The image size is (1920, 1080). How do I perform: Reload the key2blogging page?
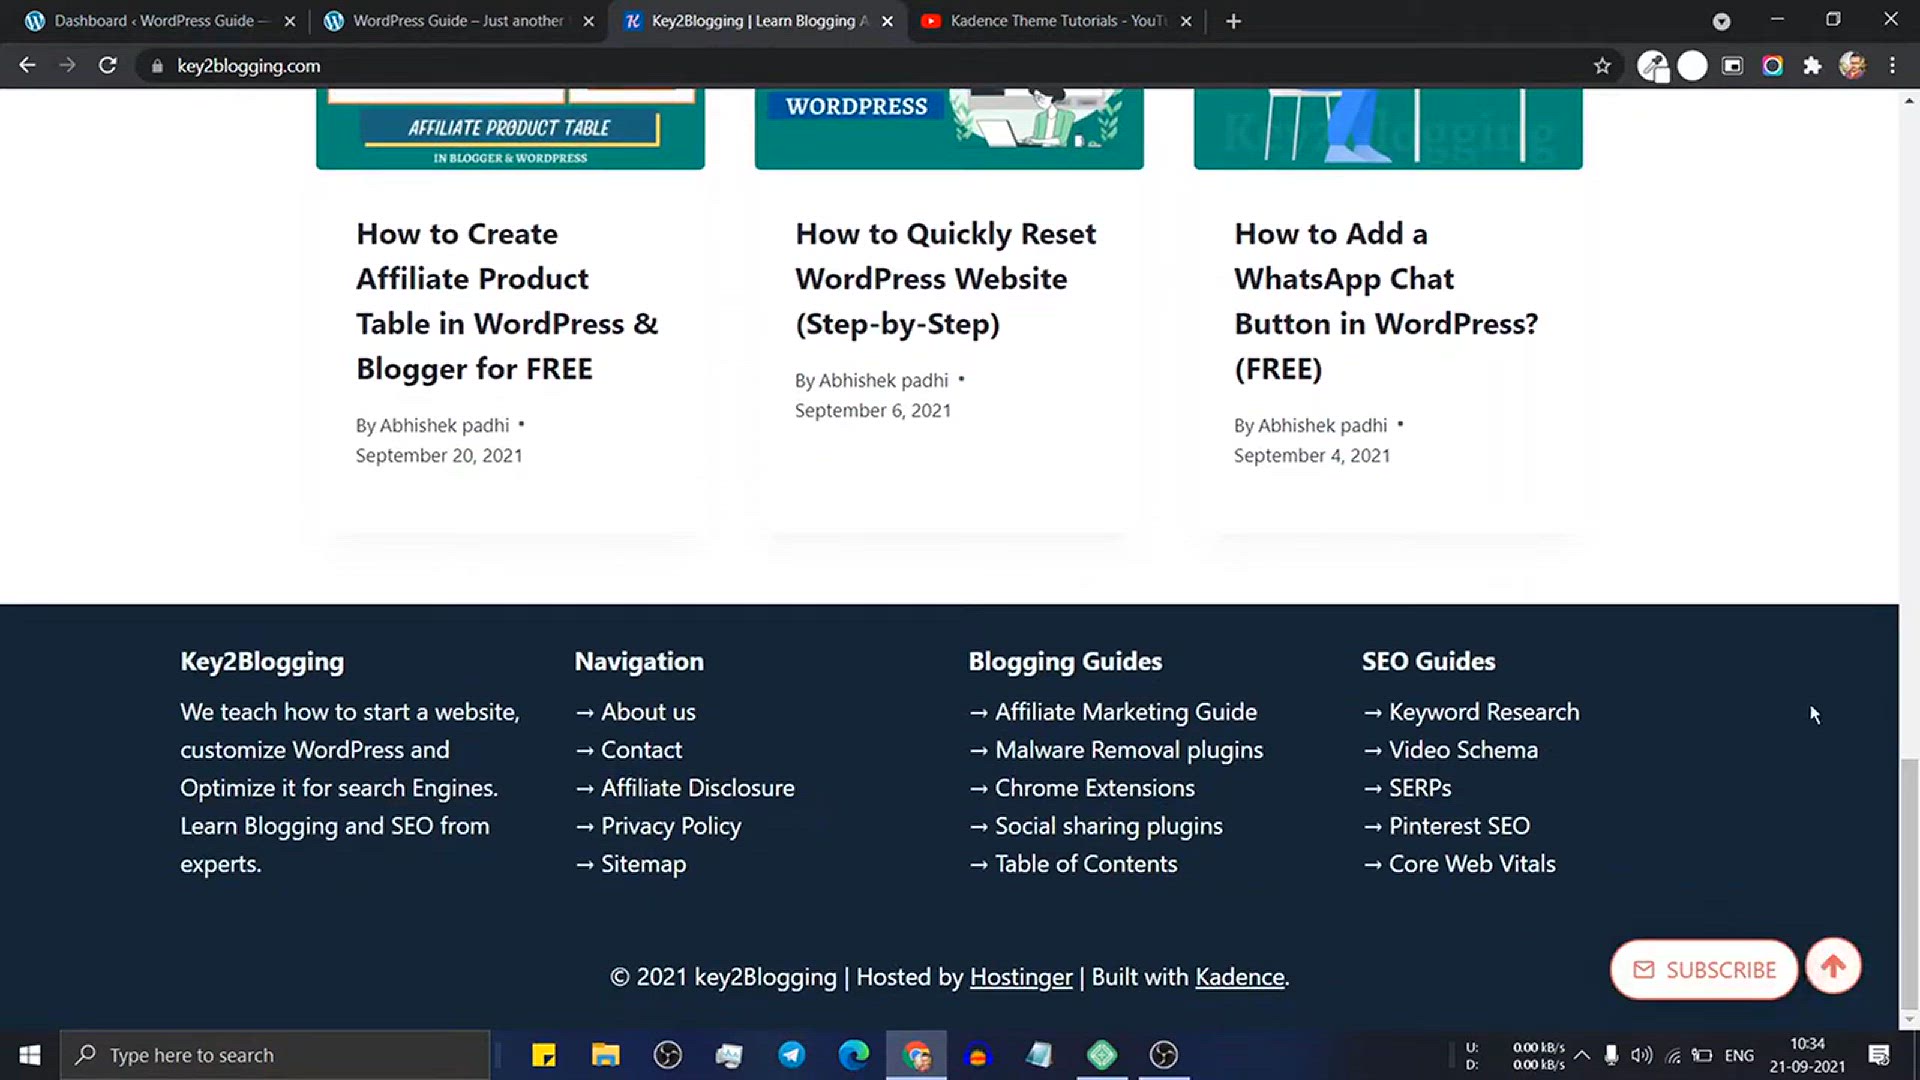tap(107, 65)
